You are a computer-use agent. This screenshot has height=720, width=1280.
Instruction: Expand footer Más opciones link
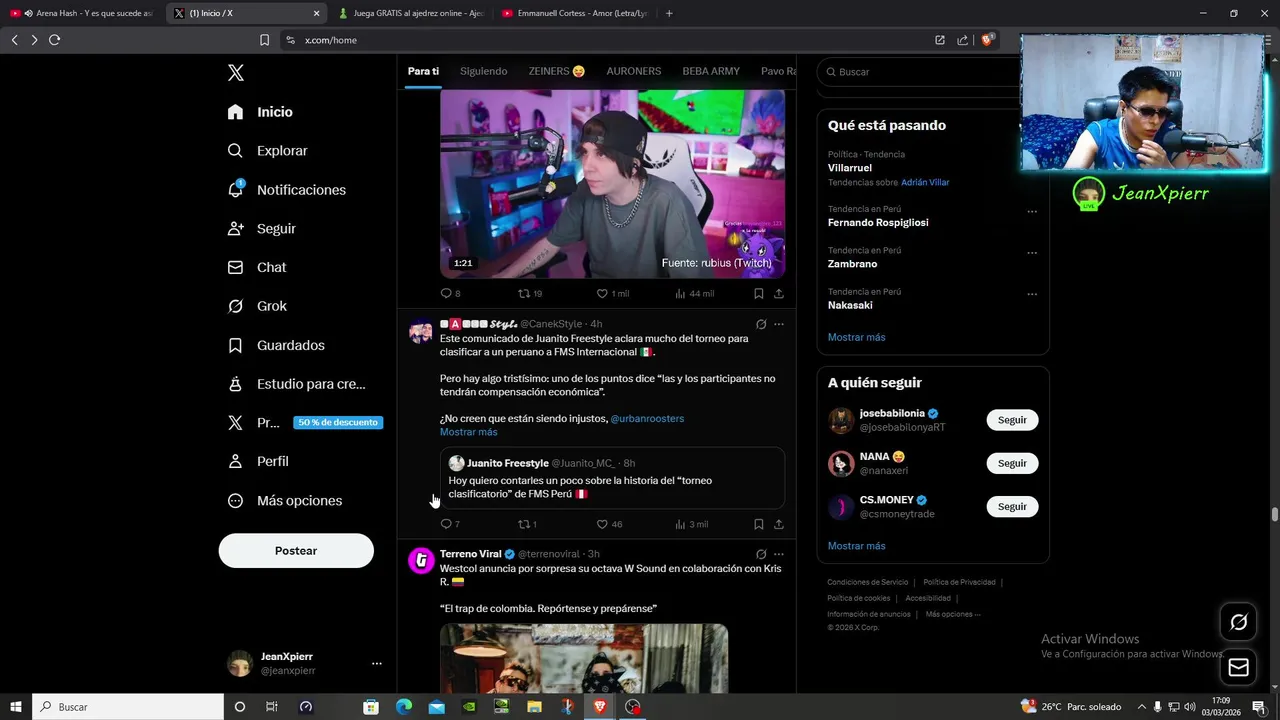[x=953, y=614]
